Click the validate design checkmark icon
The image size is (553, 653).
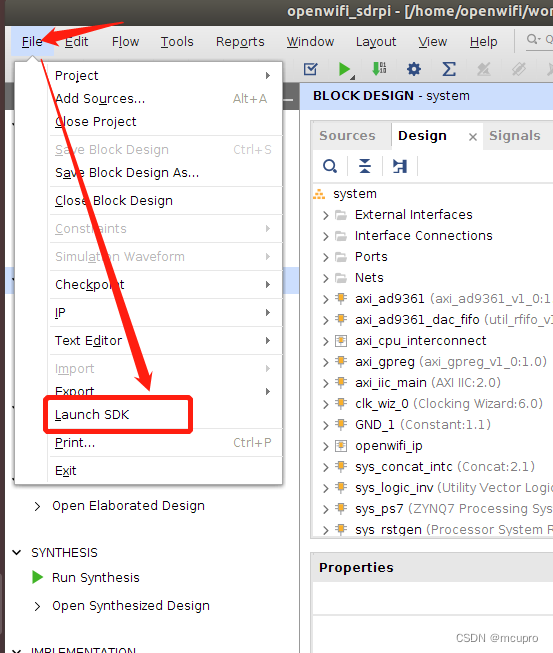311,69
